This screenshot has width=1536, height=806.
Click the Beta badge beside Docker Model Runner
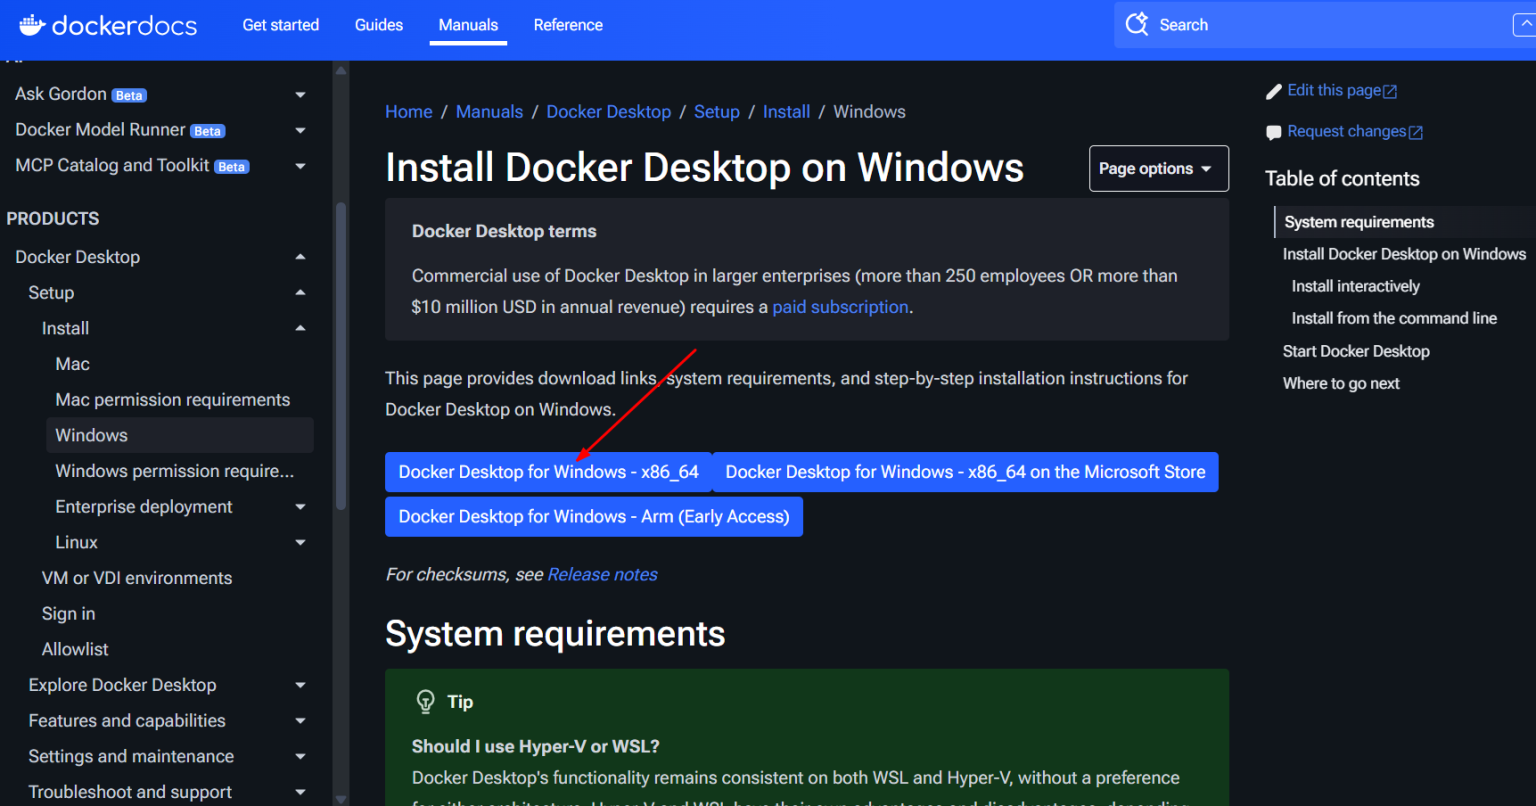(208, 131)
